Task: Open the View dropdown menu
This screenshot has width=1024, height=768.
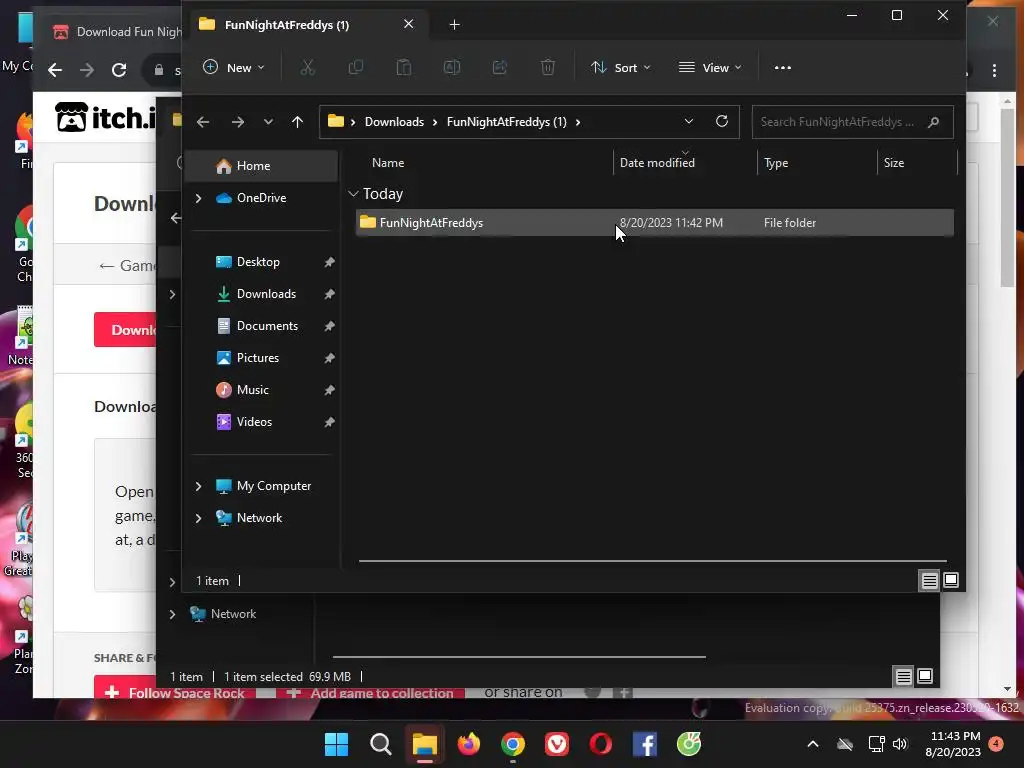Action: point(710,67)
